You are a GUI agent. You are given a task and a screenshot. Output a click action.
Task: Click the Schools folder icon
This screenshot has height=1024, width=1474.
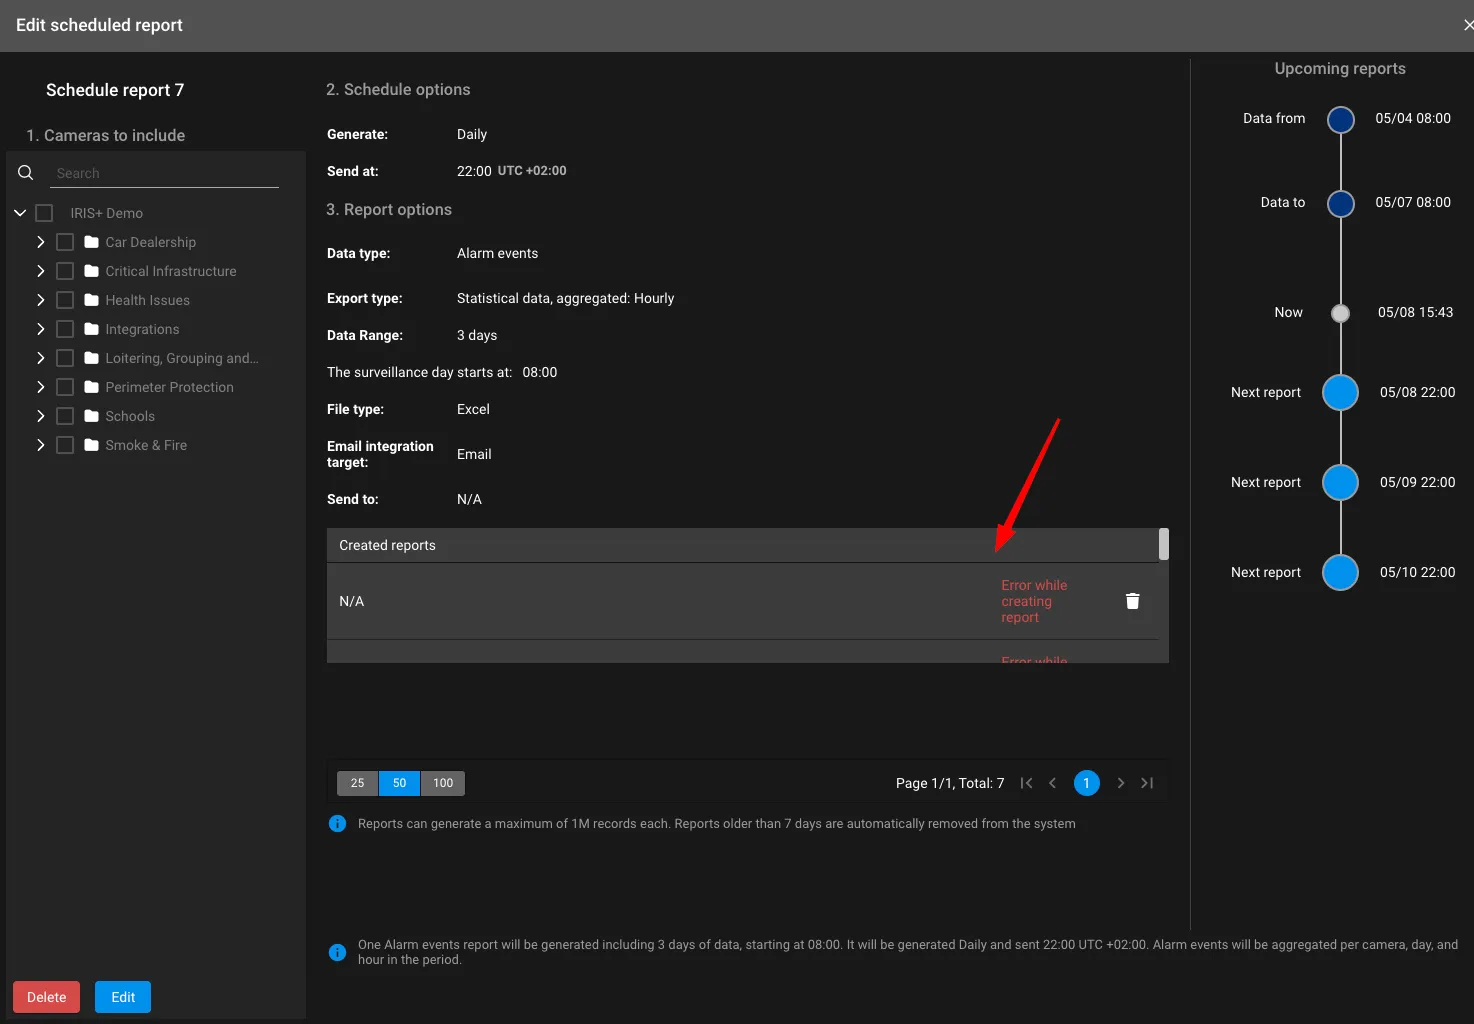click(x=92, y=416)
